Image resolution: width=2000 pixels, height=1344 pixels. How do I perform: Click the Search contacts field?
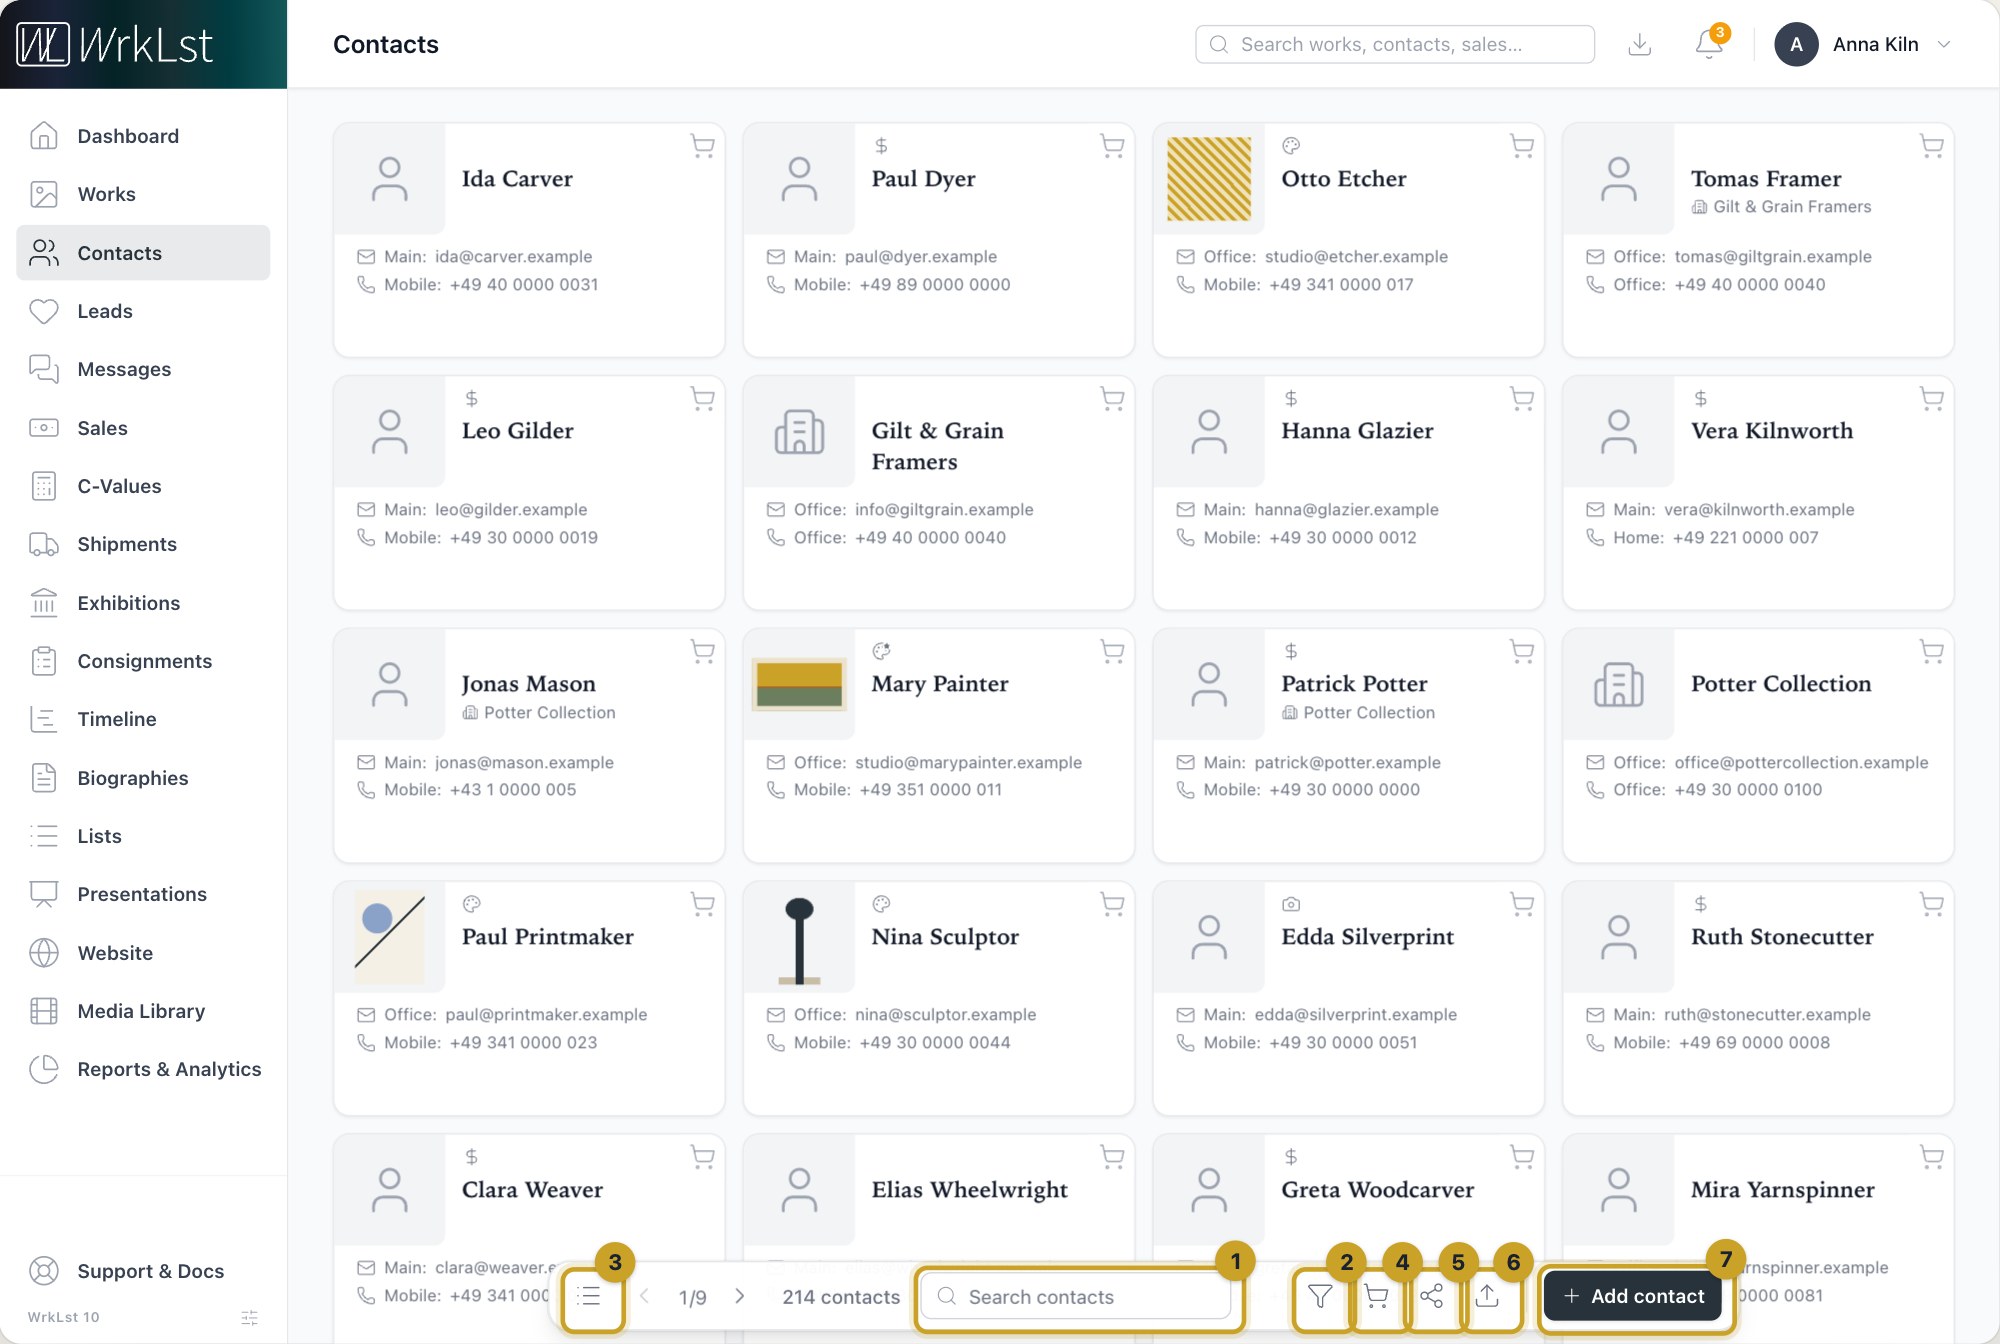coord(1075,1296)
